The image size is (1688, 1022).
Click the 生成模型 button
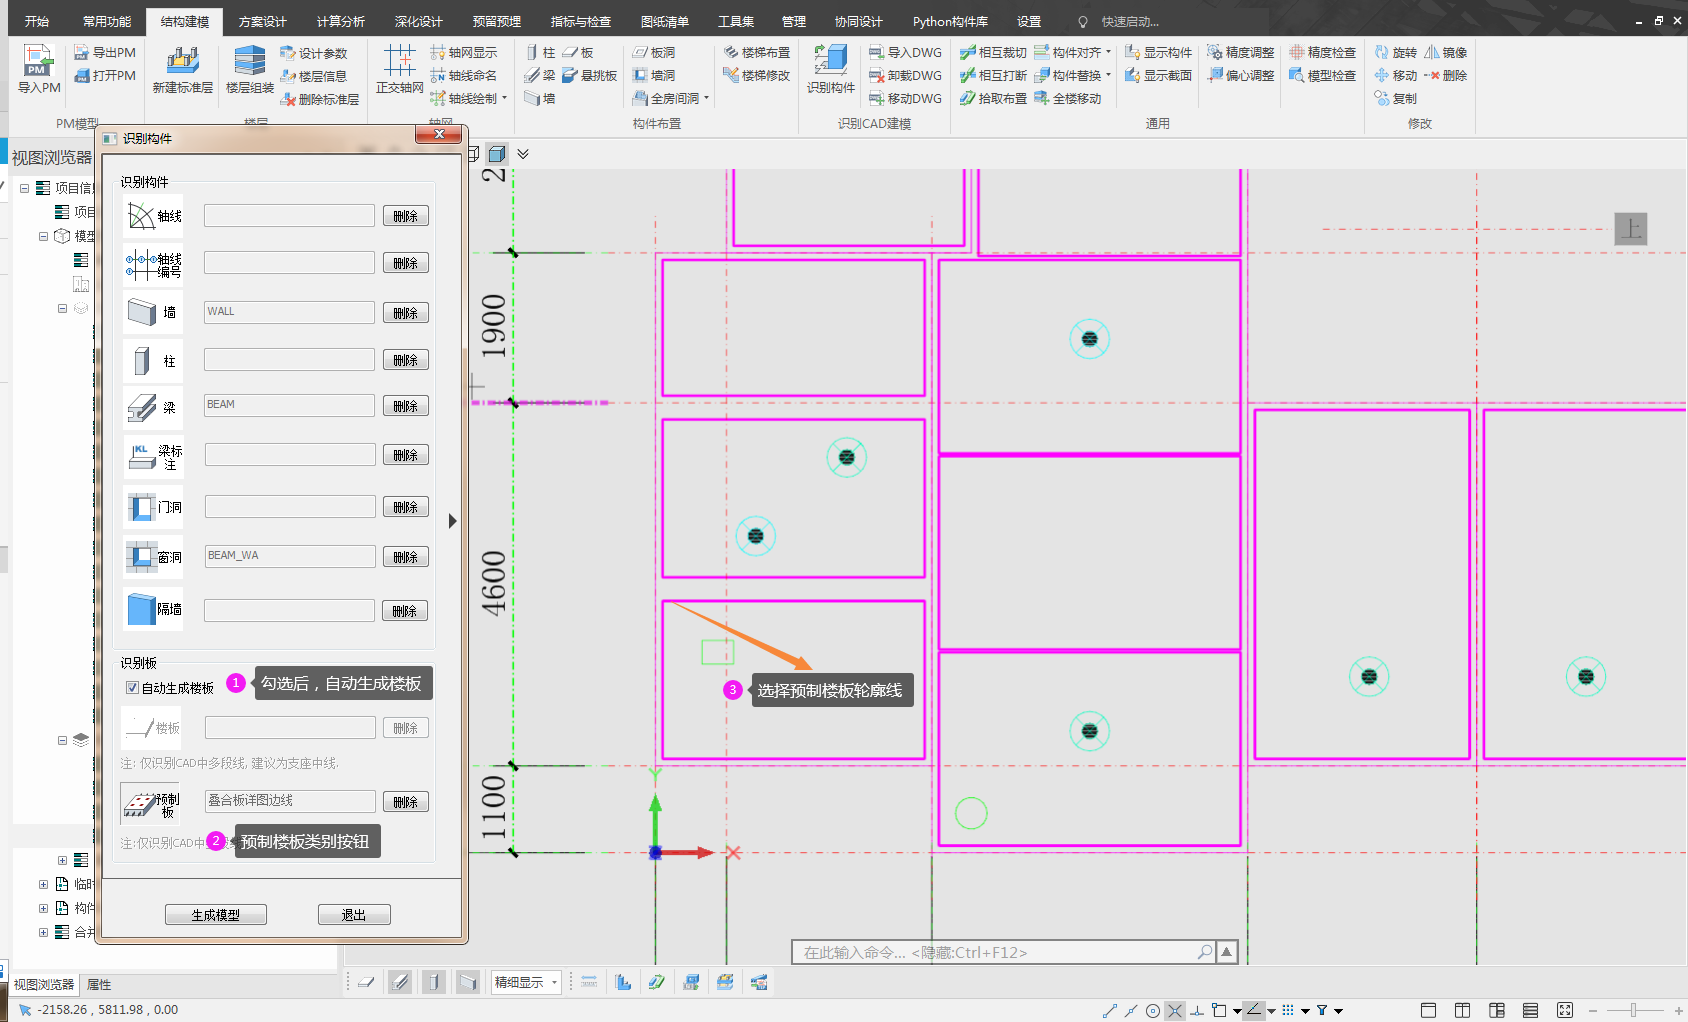(215, 915)
